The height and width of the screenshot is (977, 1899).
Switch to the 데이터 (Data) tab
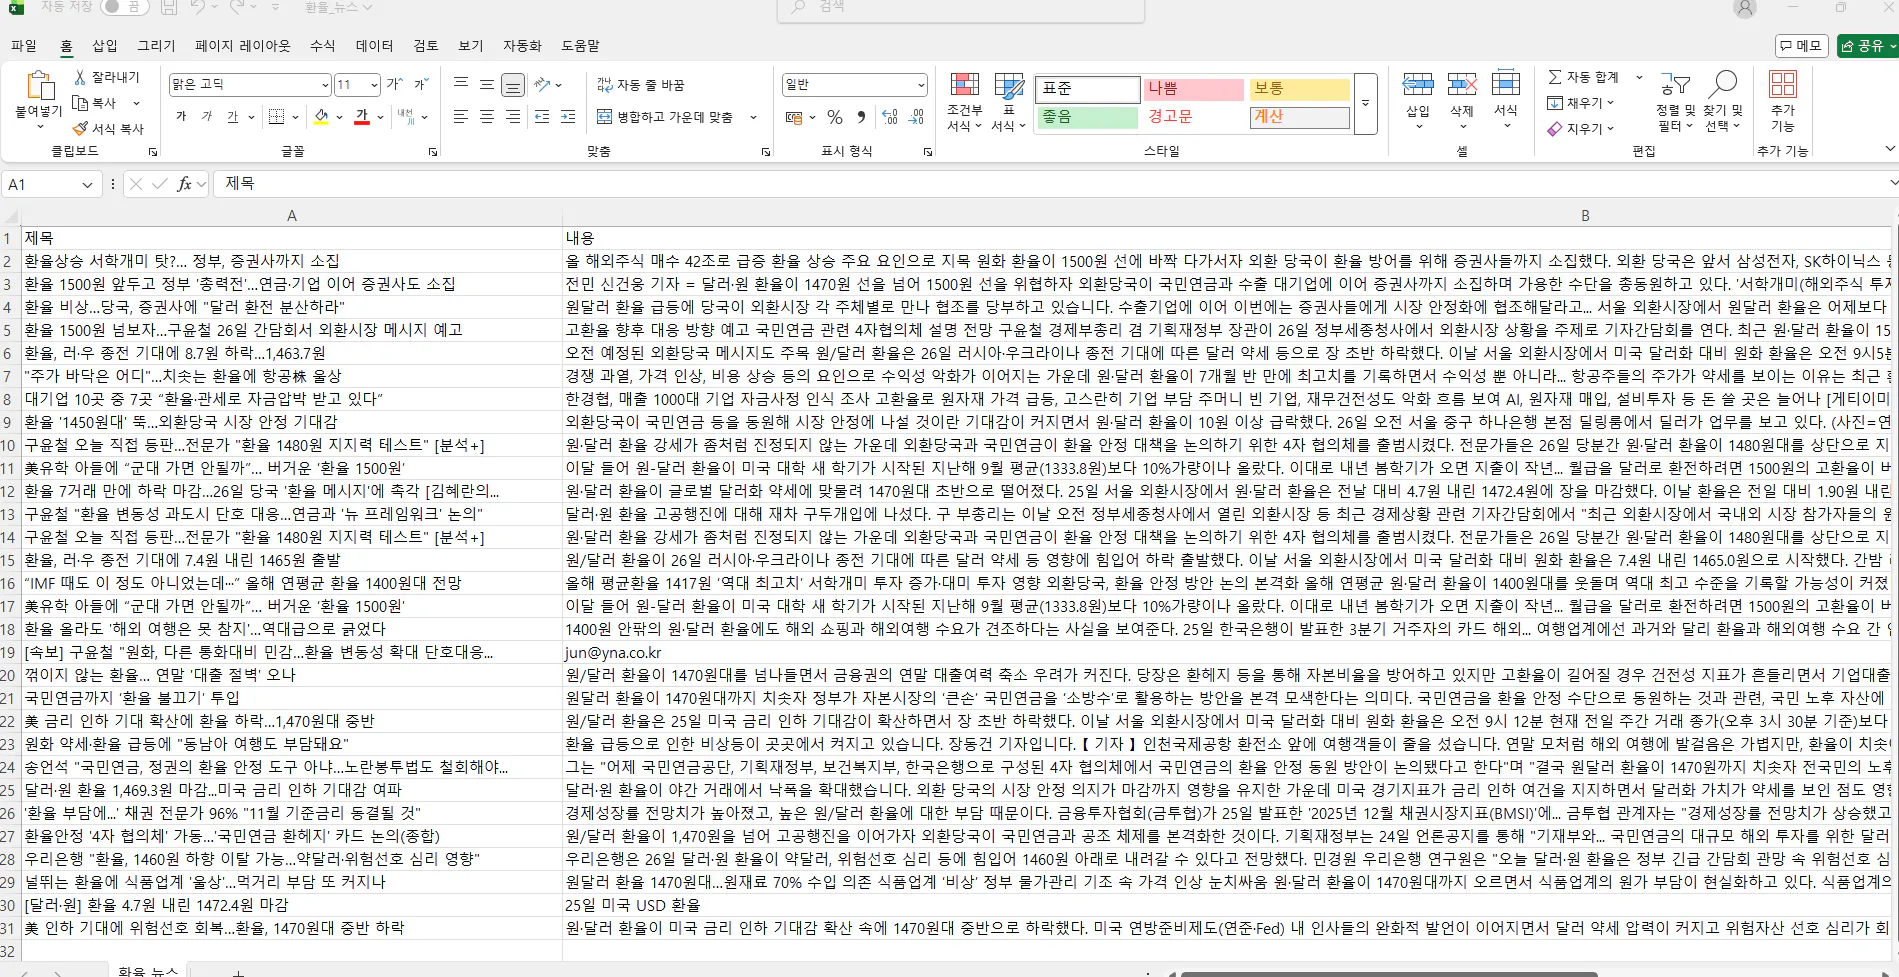click(x=374, y=46)
